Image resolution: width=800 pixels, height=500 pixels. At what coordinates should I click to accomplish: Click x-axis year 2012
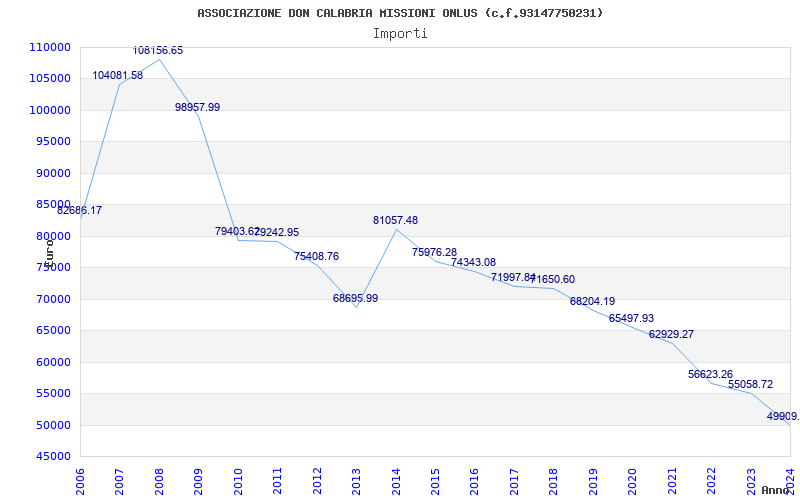(317, 481)
